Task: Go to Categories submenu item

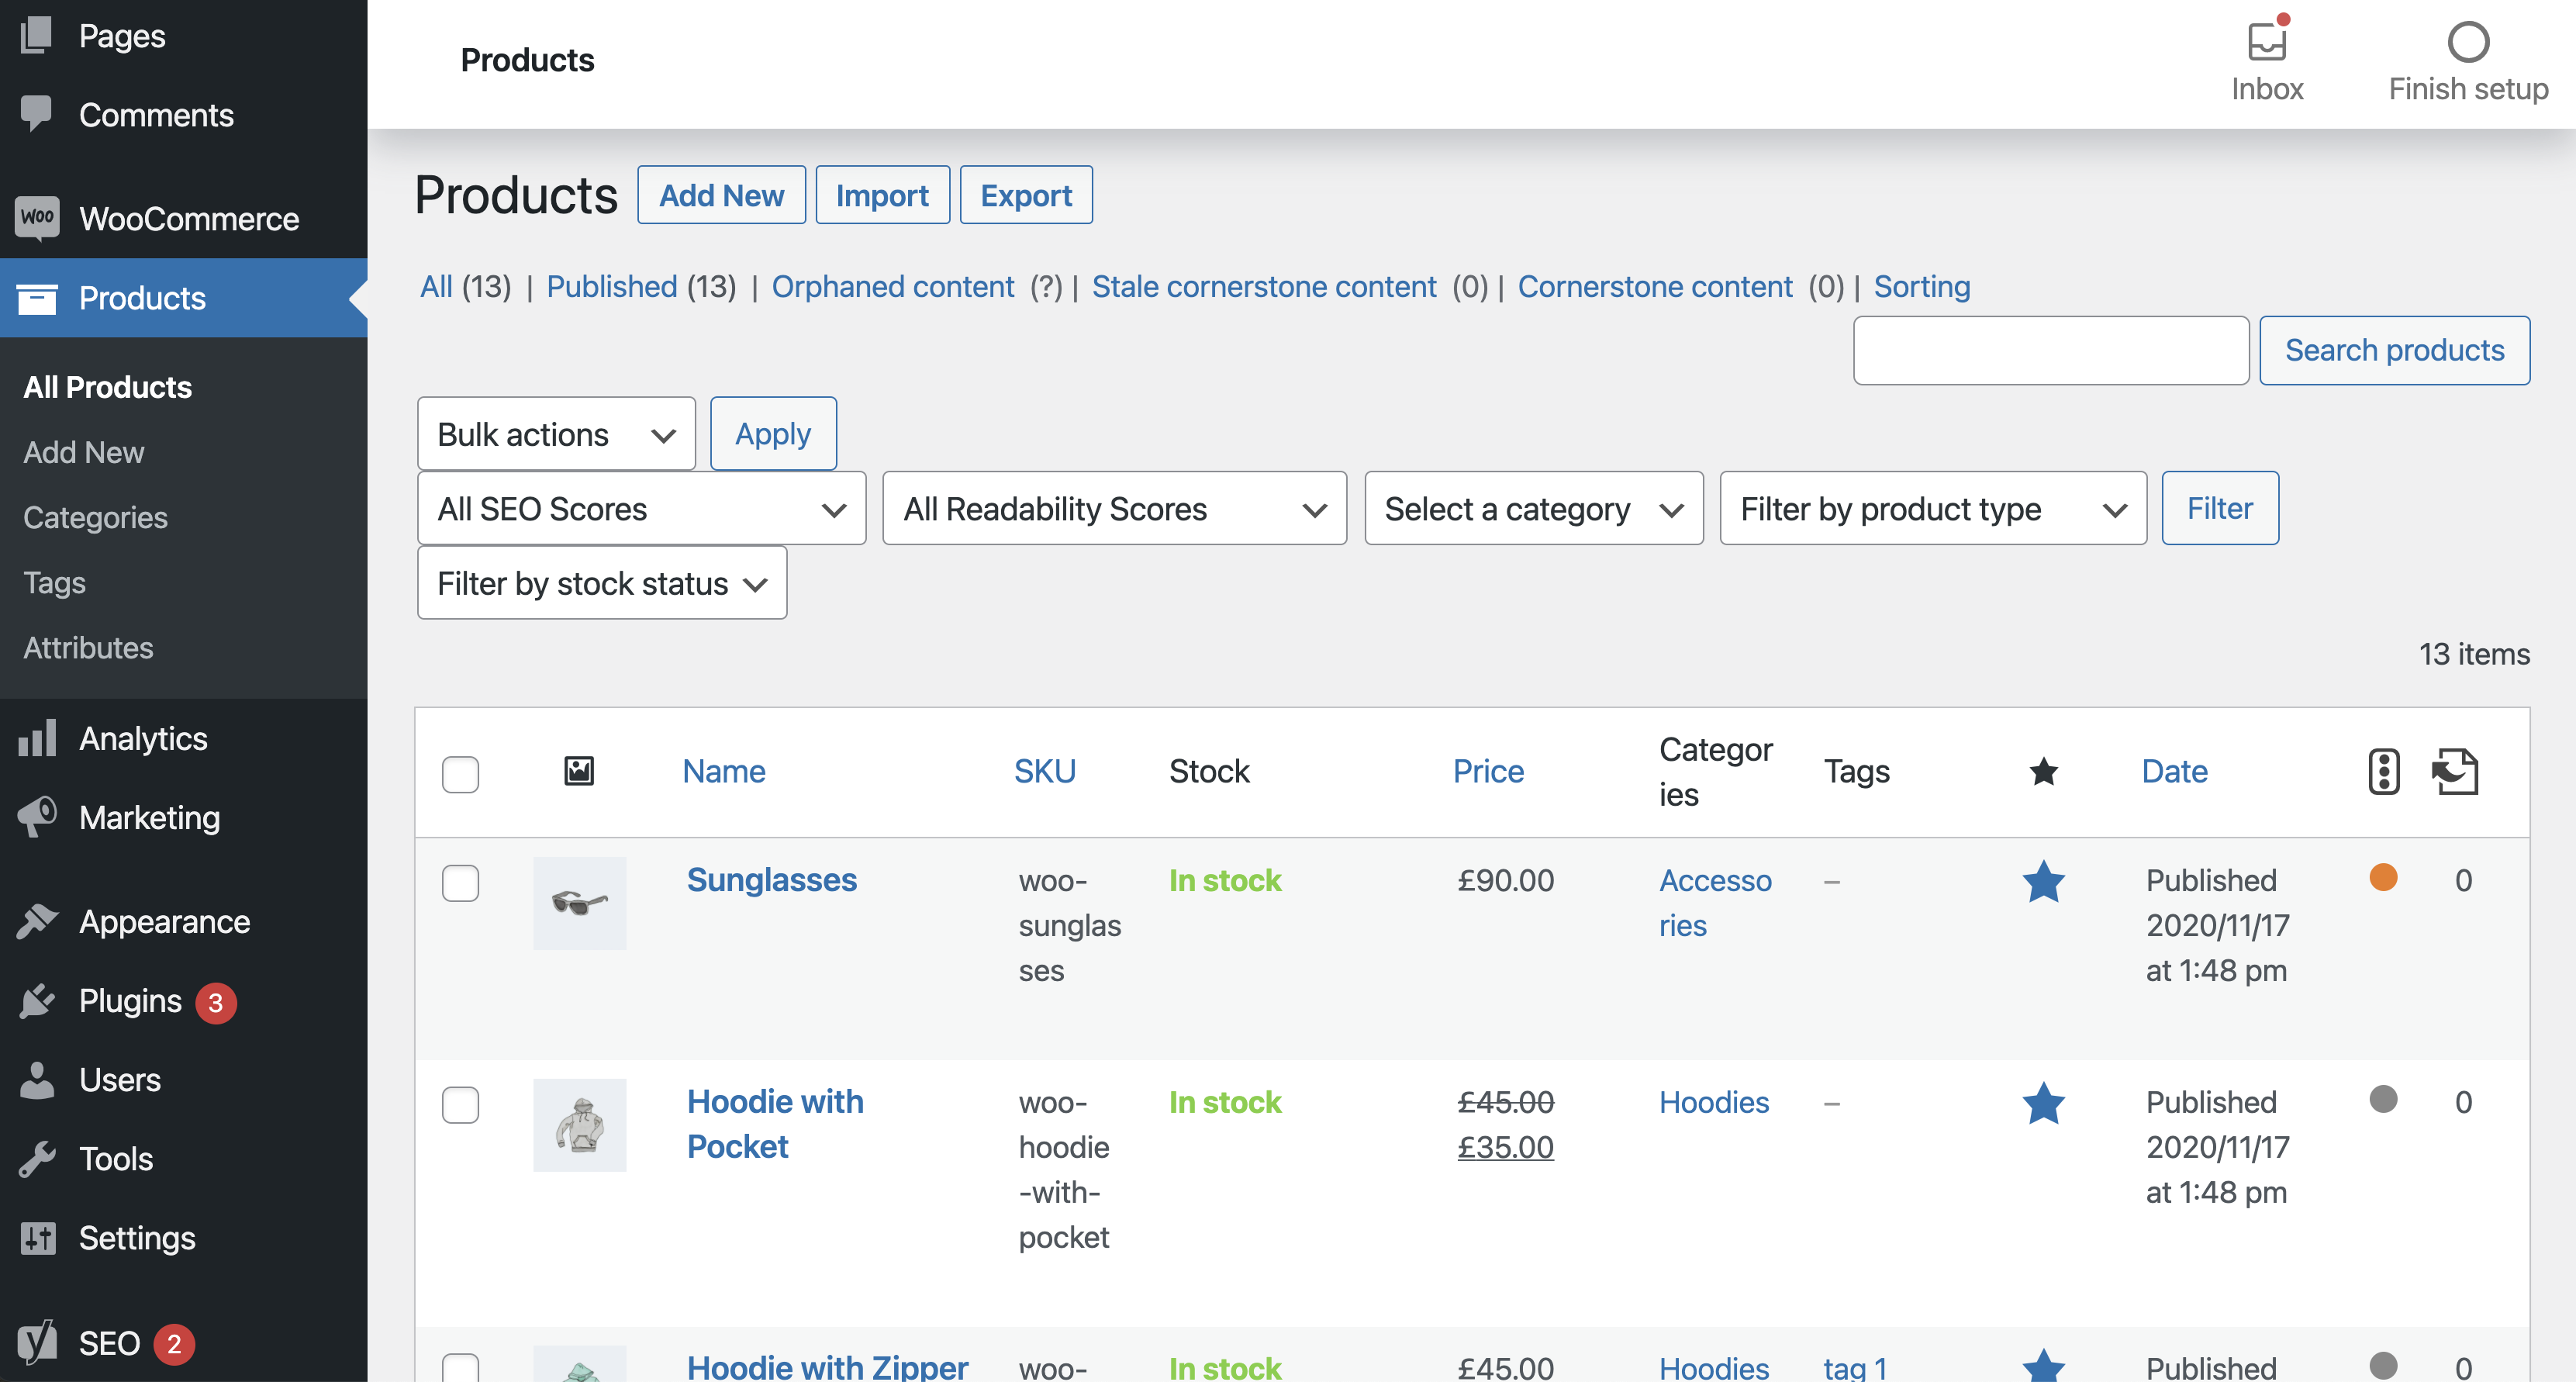Action: (95, 518)
